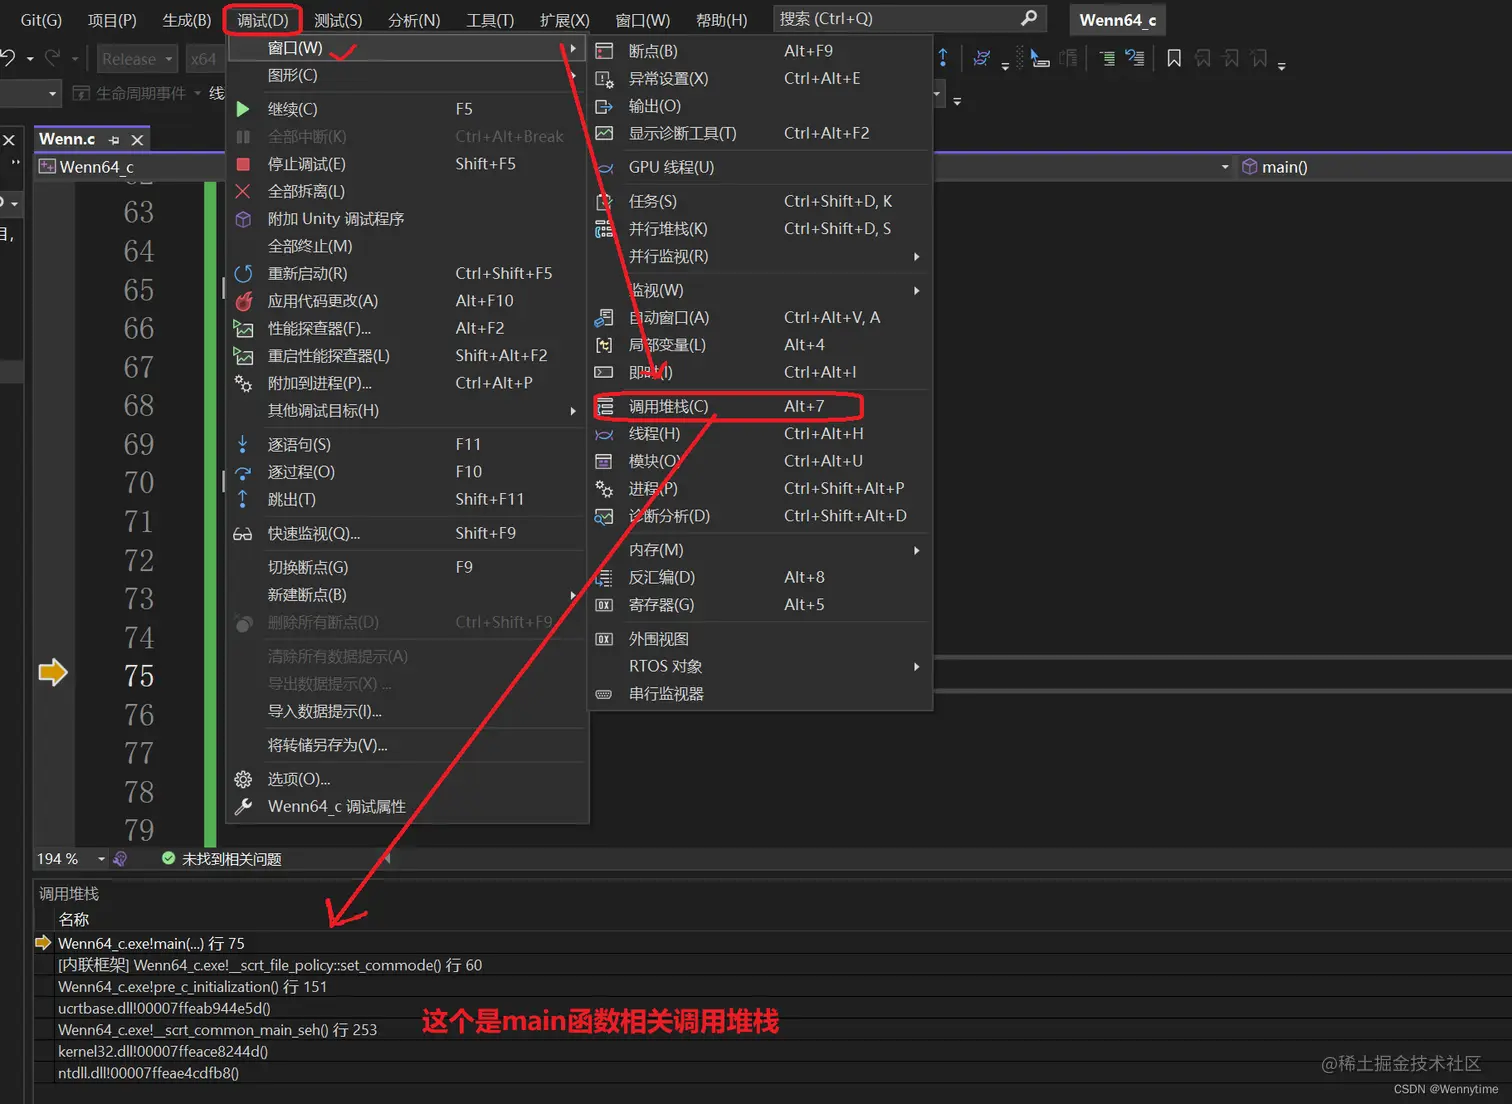1512x1104 pixels.
Task: Select Locals (局部变量) menu entry
Action: pyautogui.click(x=760, y=345)
